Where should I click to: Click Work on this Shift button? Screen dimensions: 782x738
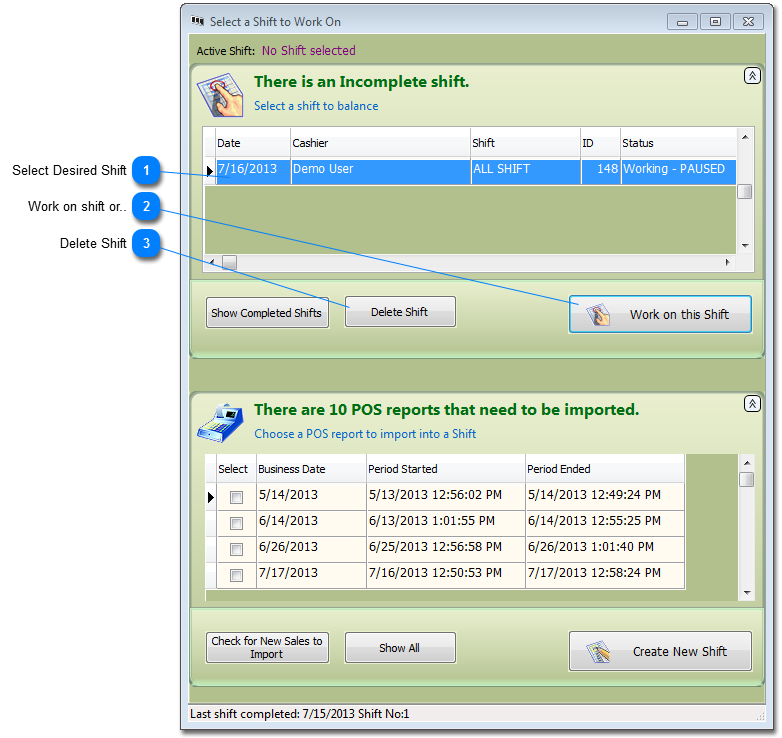(660, 314)
